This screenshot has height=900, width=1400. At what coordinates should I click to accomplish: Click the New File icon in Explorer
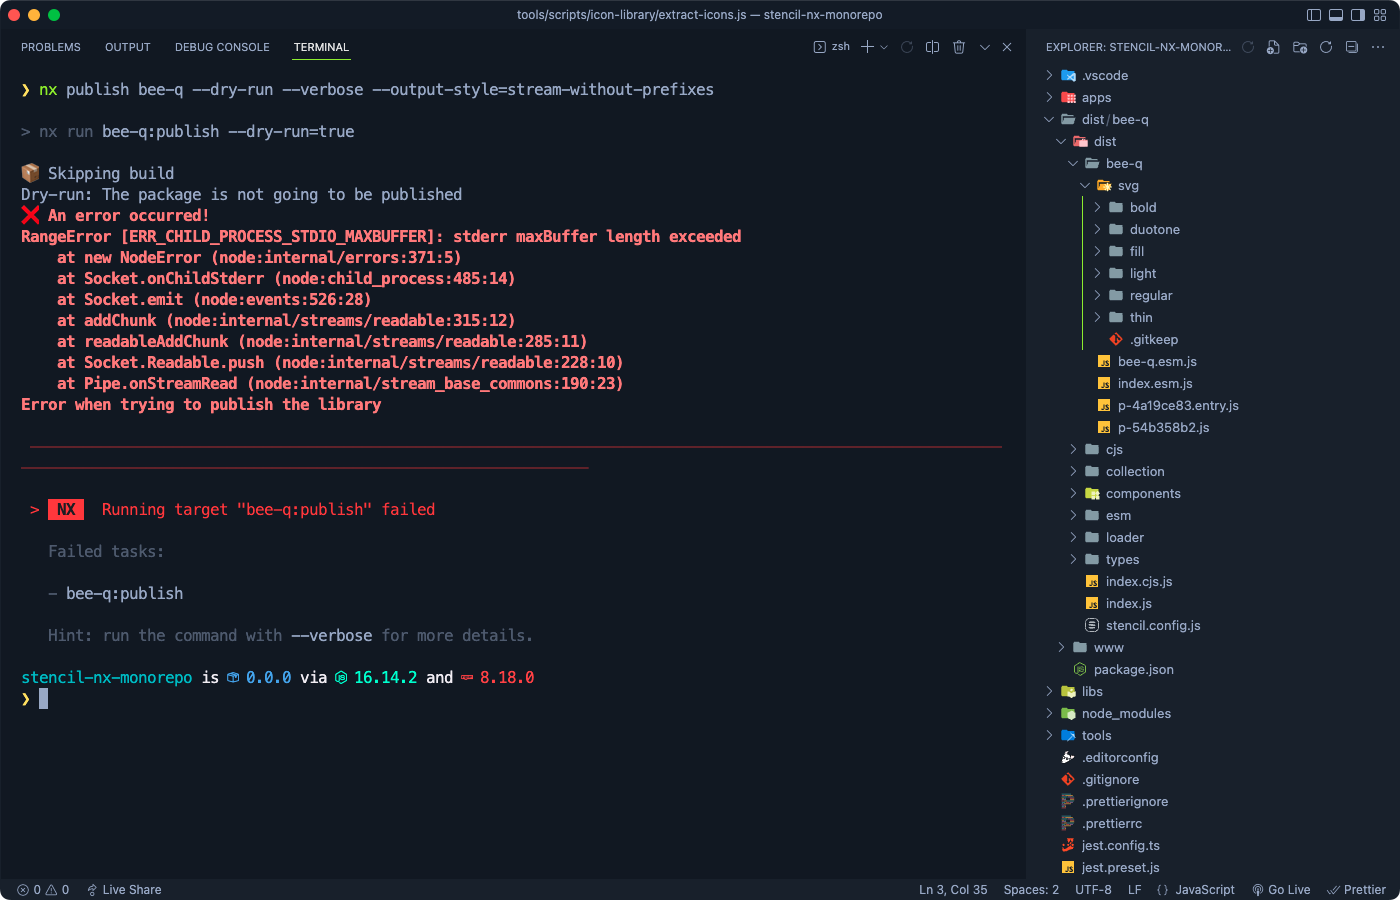click(1273, 46)
